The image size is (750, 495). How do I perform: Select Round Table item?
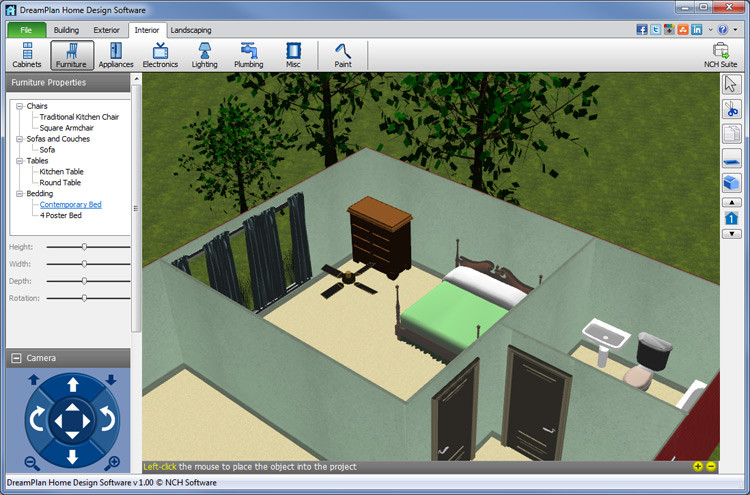click(60, 183)
